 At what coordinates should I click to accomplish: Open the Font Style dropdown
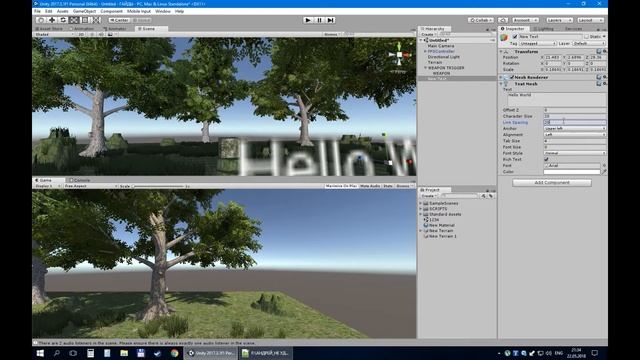pos(575,153)
